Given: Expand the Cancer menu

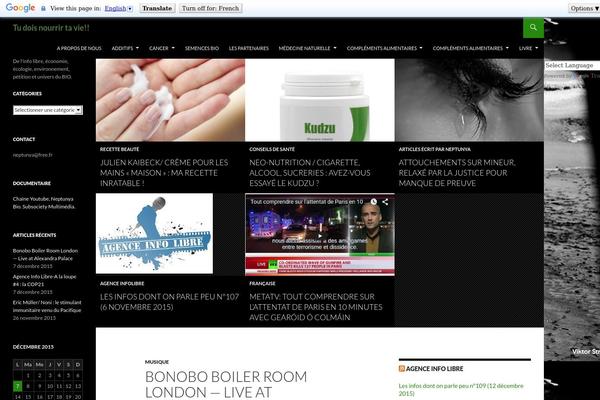Looking at the screenshot, I should click(x=162, y=48).
